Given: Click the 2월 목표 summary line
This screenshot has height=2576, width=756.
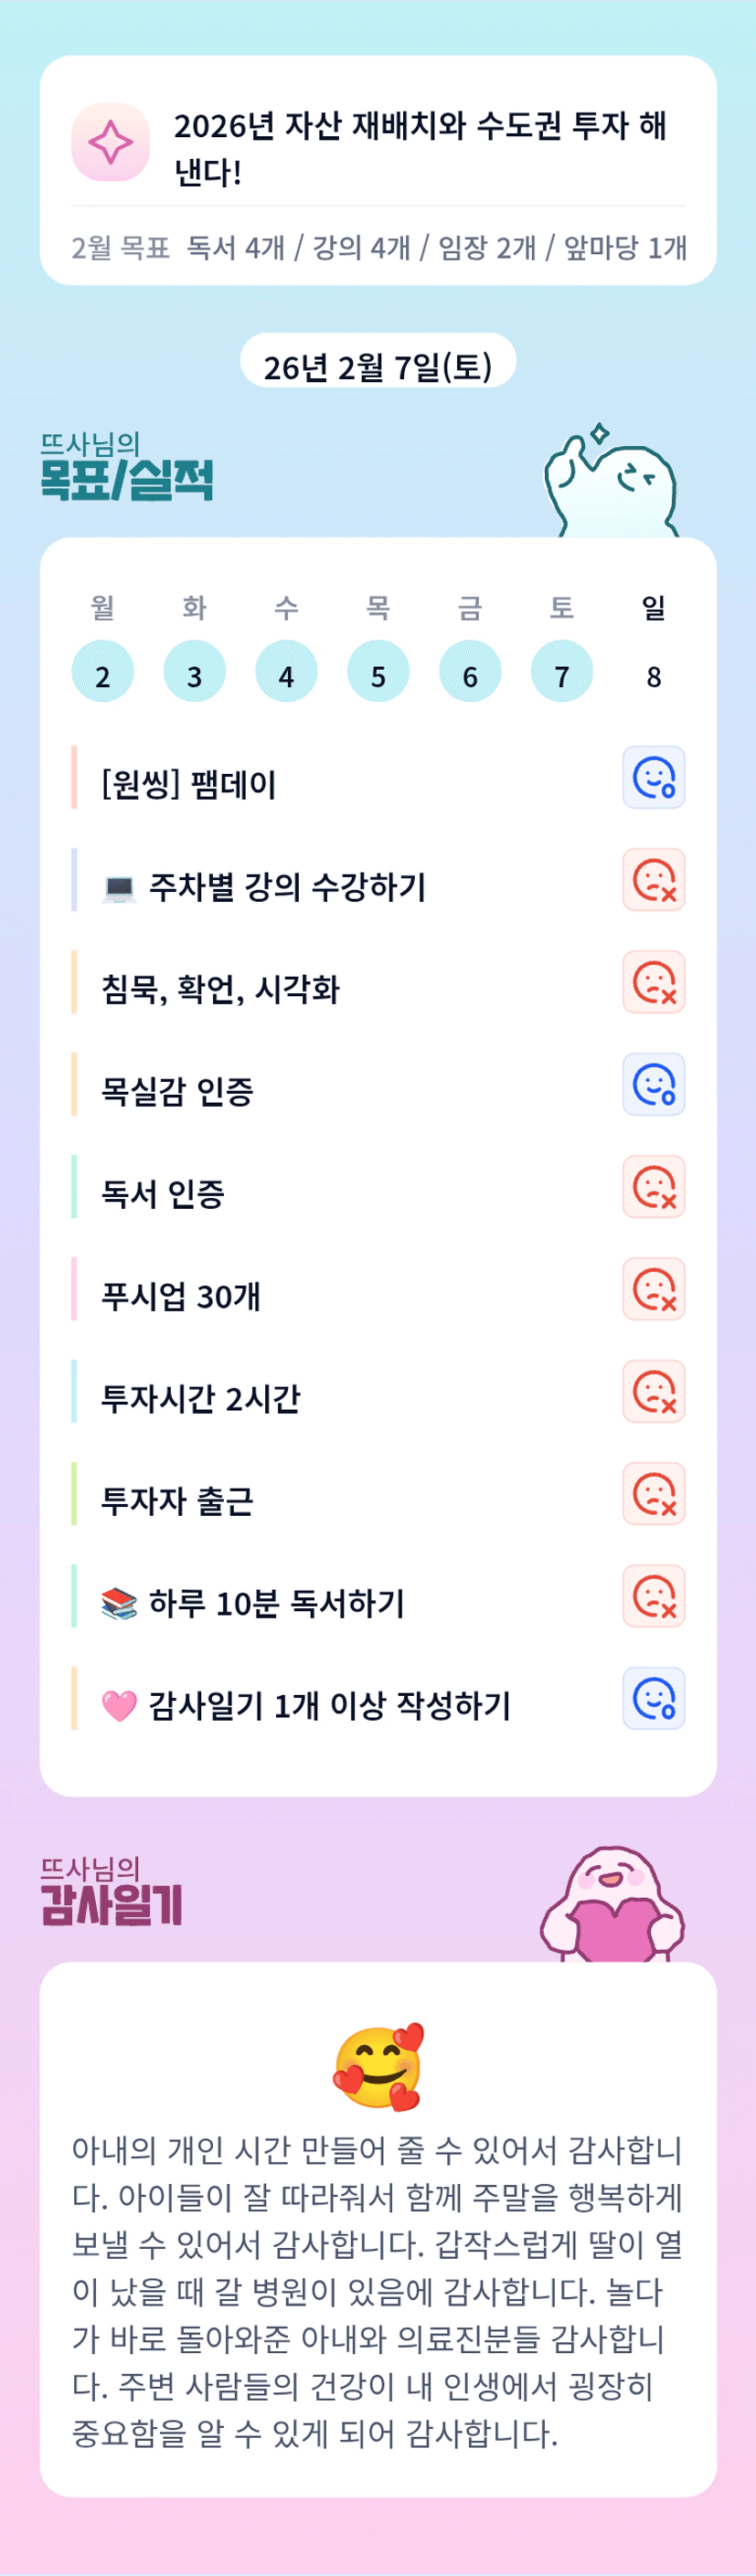Looking at the screenshot, I should pyautogui.click(x=378, y=247).
